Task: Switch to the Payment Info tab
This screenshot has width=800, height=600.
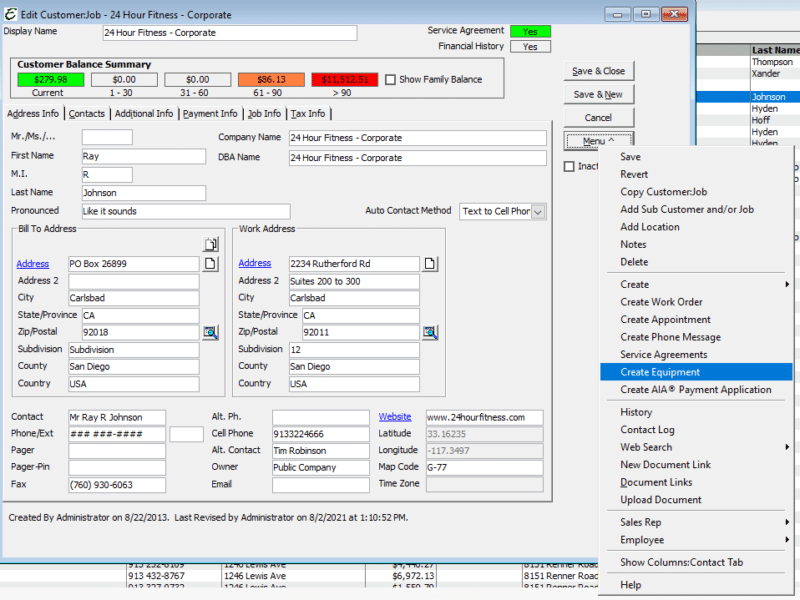Action: coord(210,113)
